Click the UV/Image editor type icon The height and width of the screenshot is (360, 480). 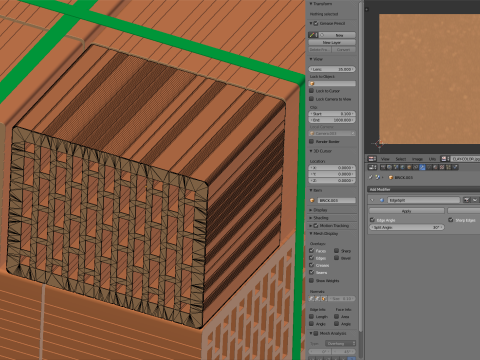pyautogui.click(x=372, y=159)
